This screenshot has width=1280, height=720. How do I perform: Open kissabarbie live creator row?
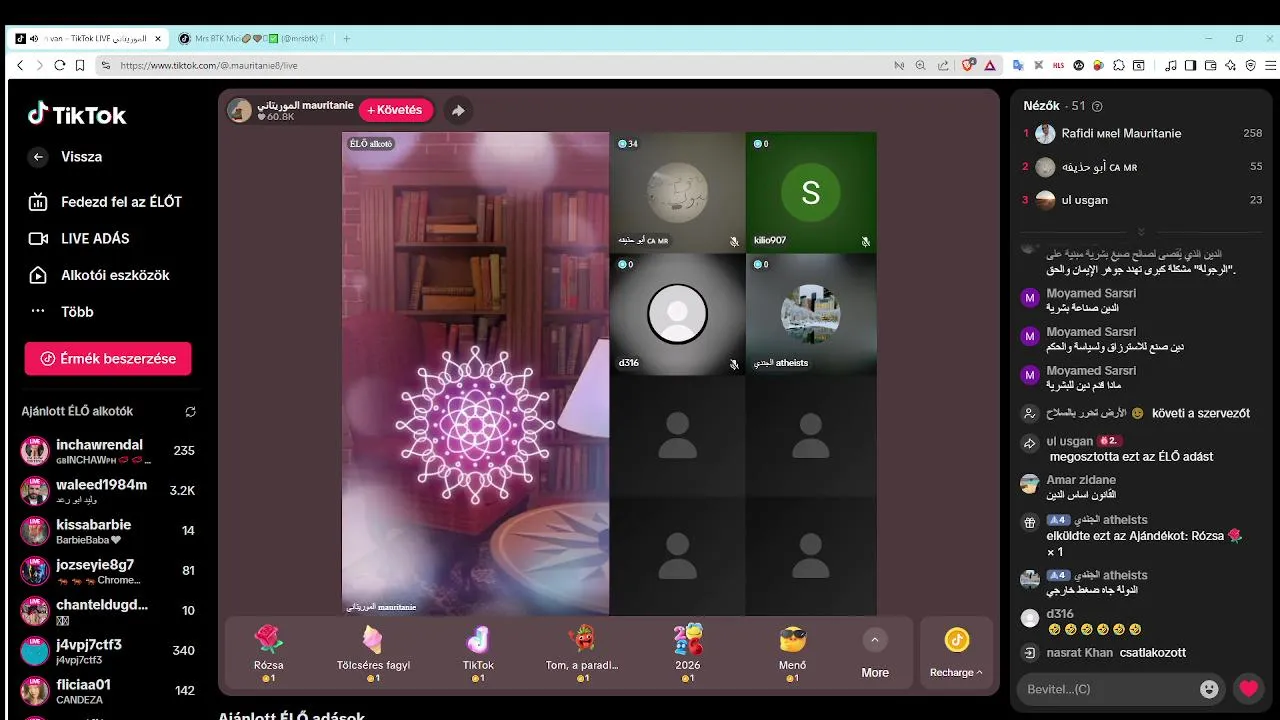click(x=108, y=531)
